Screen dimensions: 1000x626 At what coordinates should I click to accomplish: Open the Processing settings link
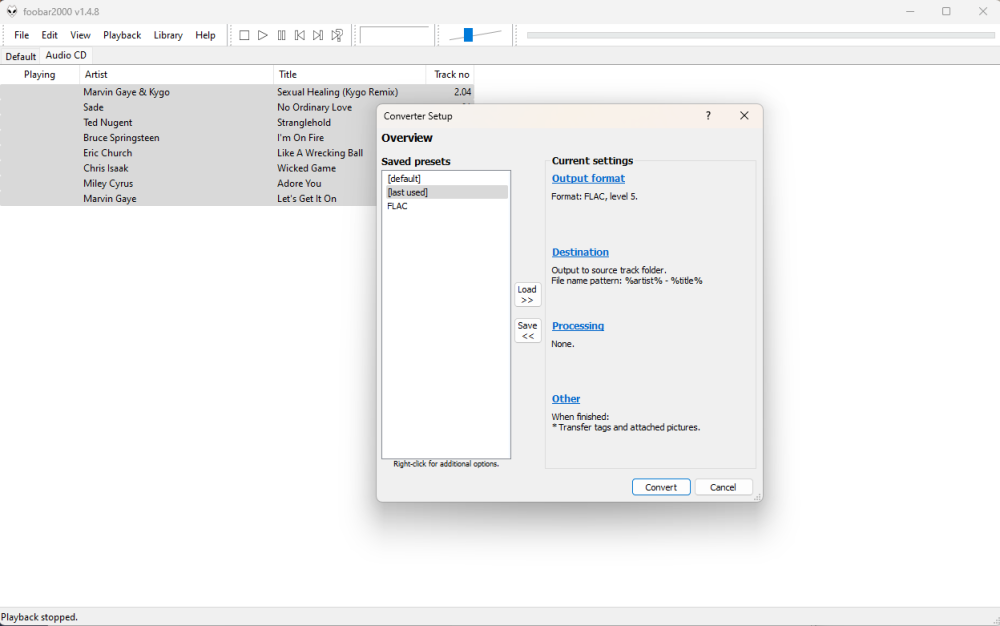(x=578, y=326)
